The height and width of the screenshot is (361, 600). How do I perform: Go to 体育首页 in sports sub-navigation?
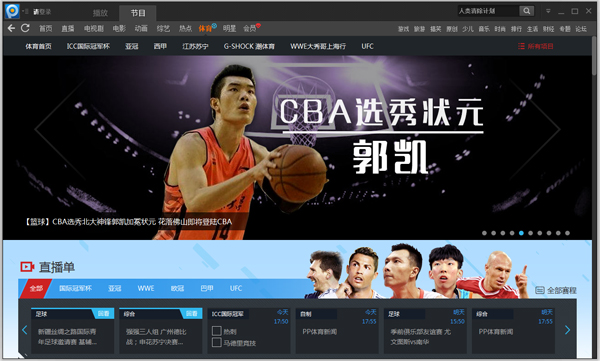pos(38,46)
